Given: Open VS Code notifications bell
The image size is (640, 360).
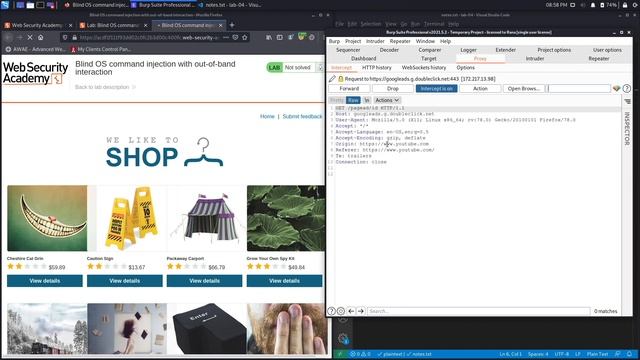Looking at the screenshot, I should coord(629,354).
